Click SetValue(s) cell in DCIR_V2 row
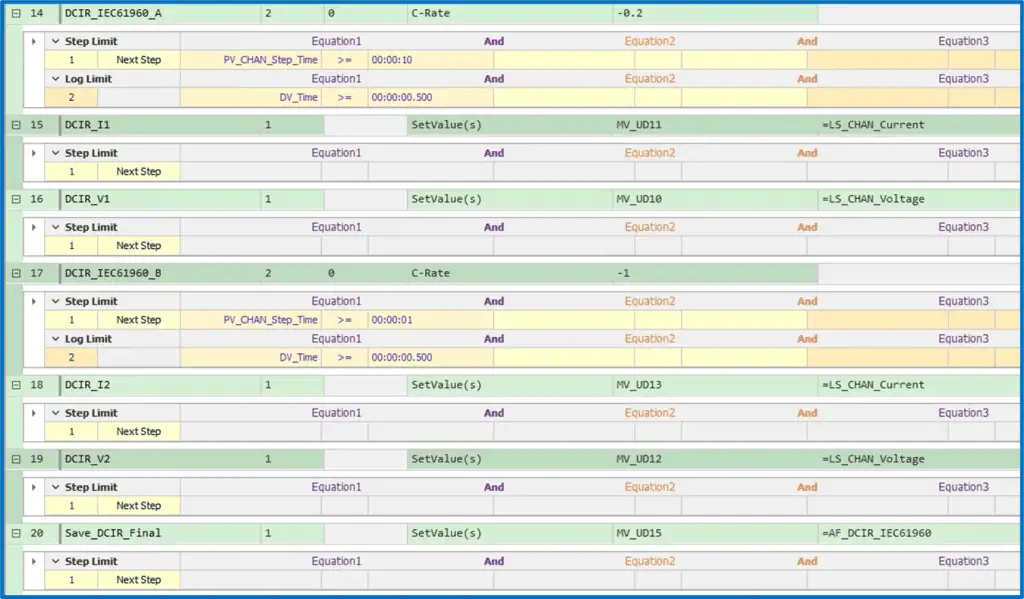The image size is (1024, 599). (x=509, y=459)
